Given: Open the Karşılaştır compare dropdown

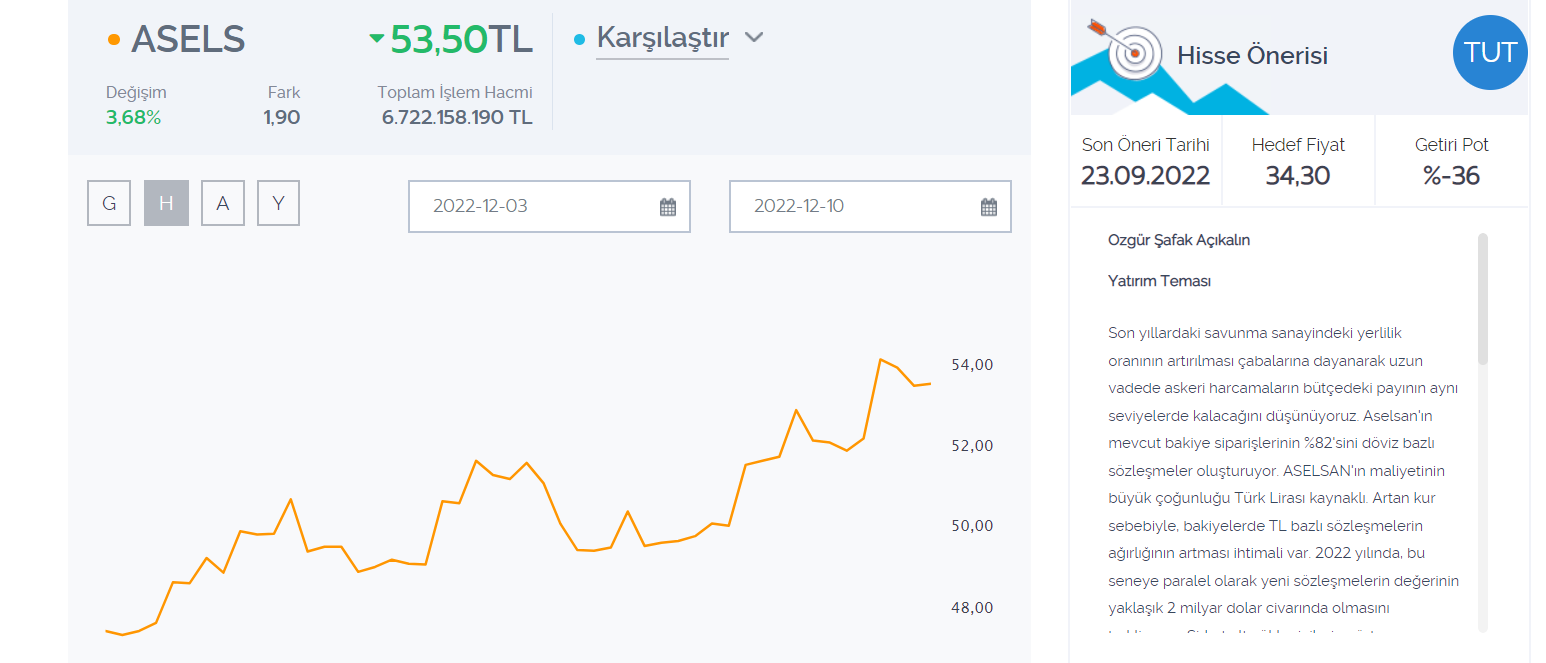Looking at the screenshot, I should click(662, 38).
